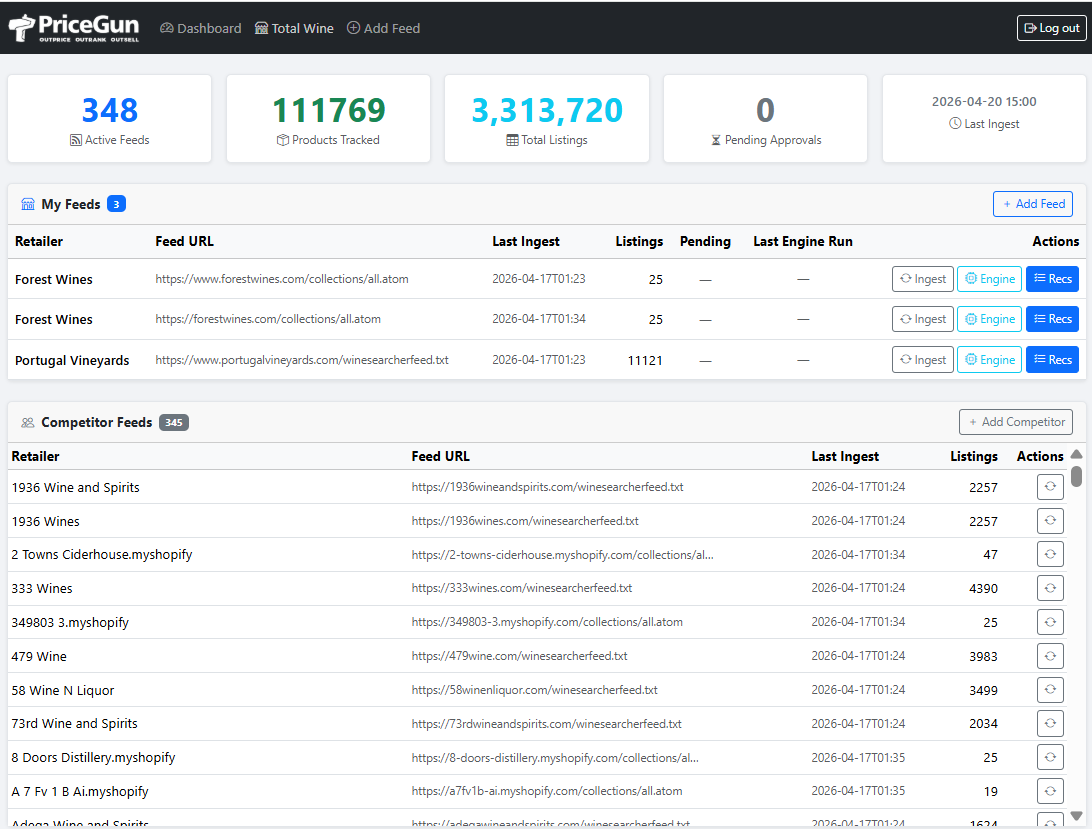1092x829 pixels.
Task: Log out of PriceGun
Action: (1051, 27)
